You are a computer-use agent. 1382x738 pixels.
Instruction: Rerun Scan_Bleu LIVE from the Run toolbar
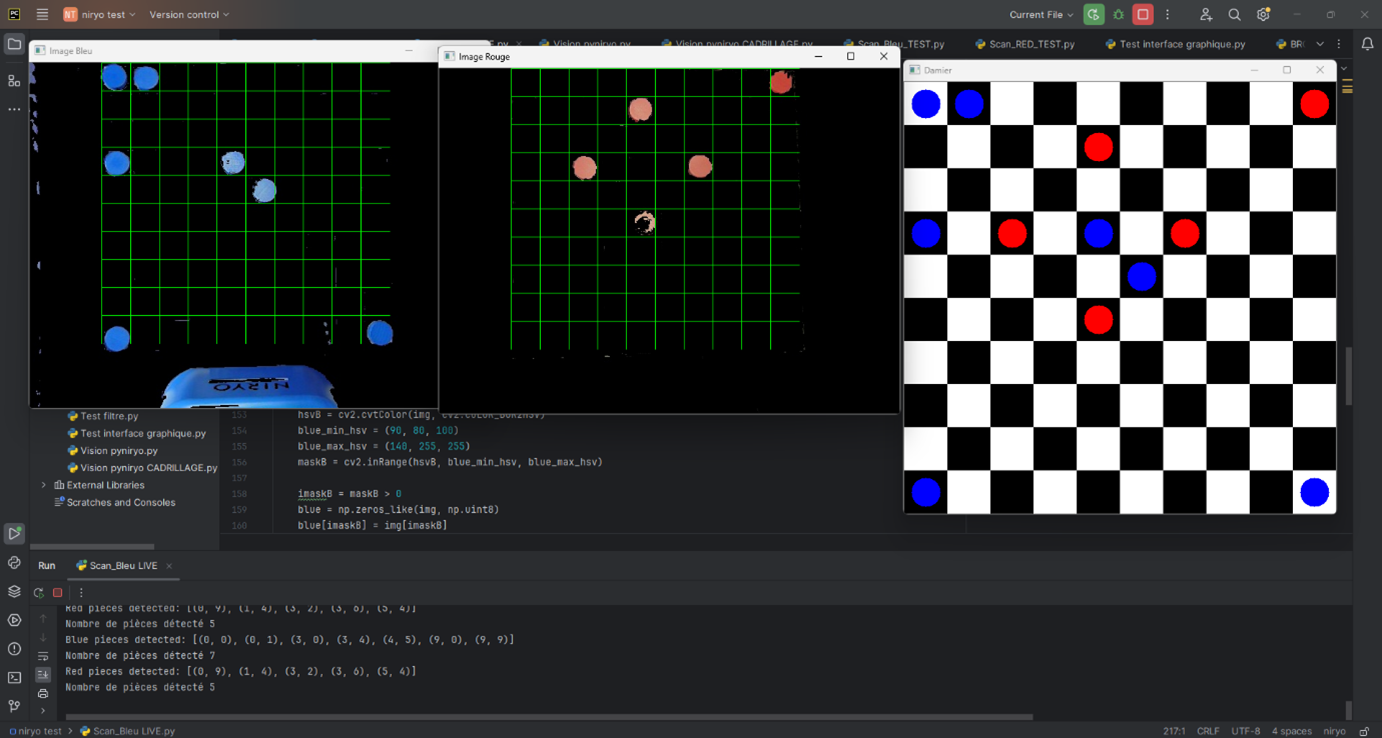click(39, 592)
